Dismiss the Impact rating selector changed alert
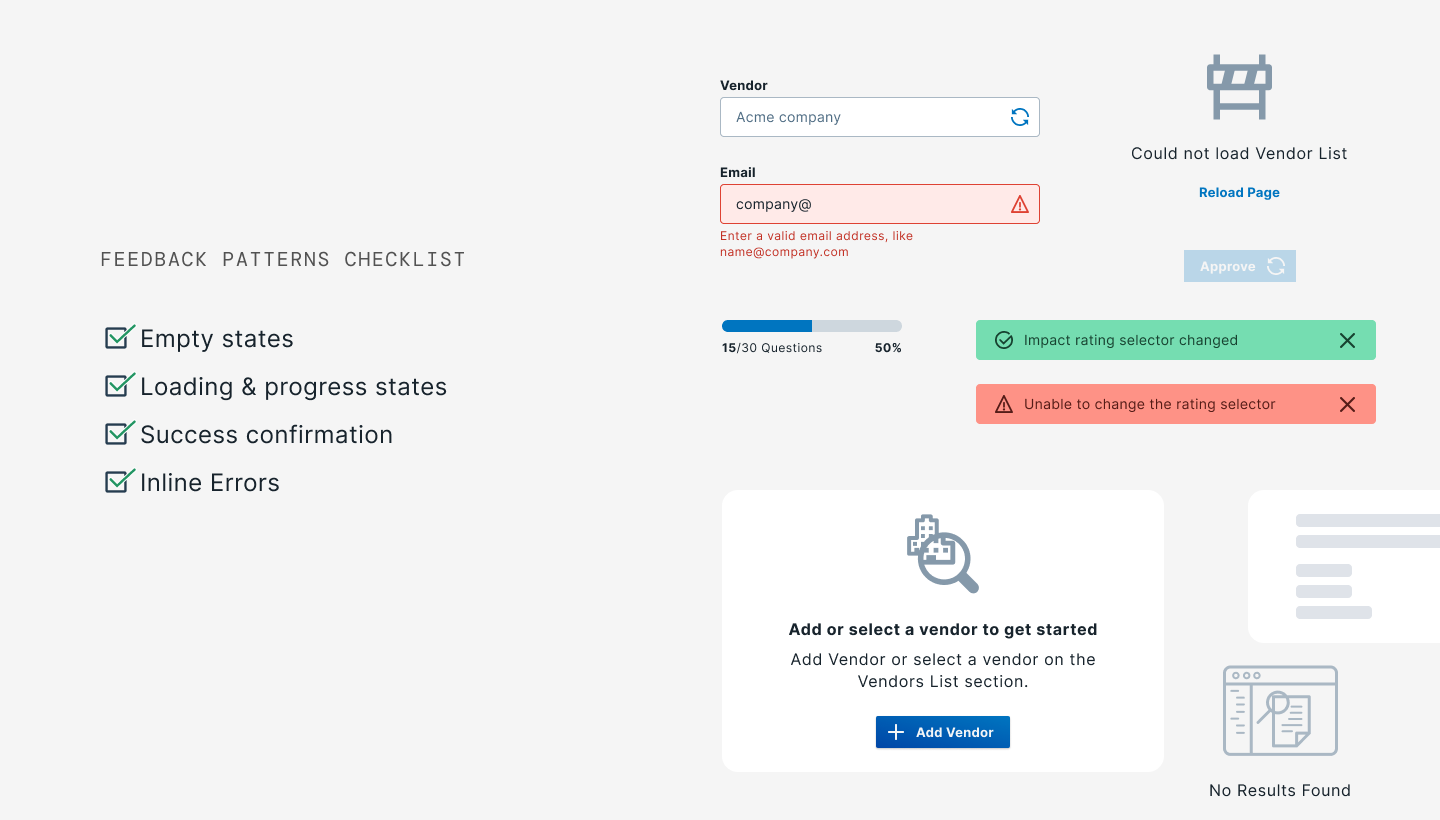Image resolution: width=1440 pixels, height=820 pixels. pyautogui.click(x=1347, y=340)
